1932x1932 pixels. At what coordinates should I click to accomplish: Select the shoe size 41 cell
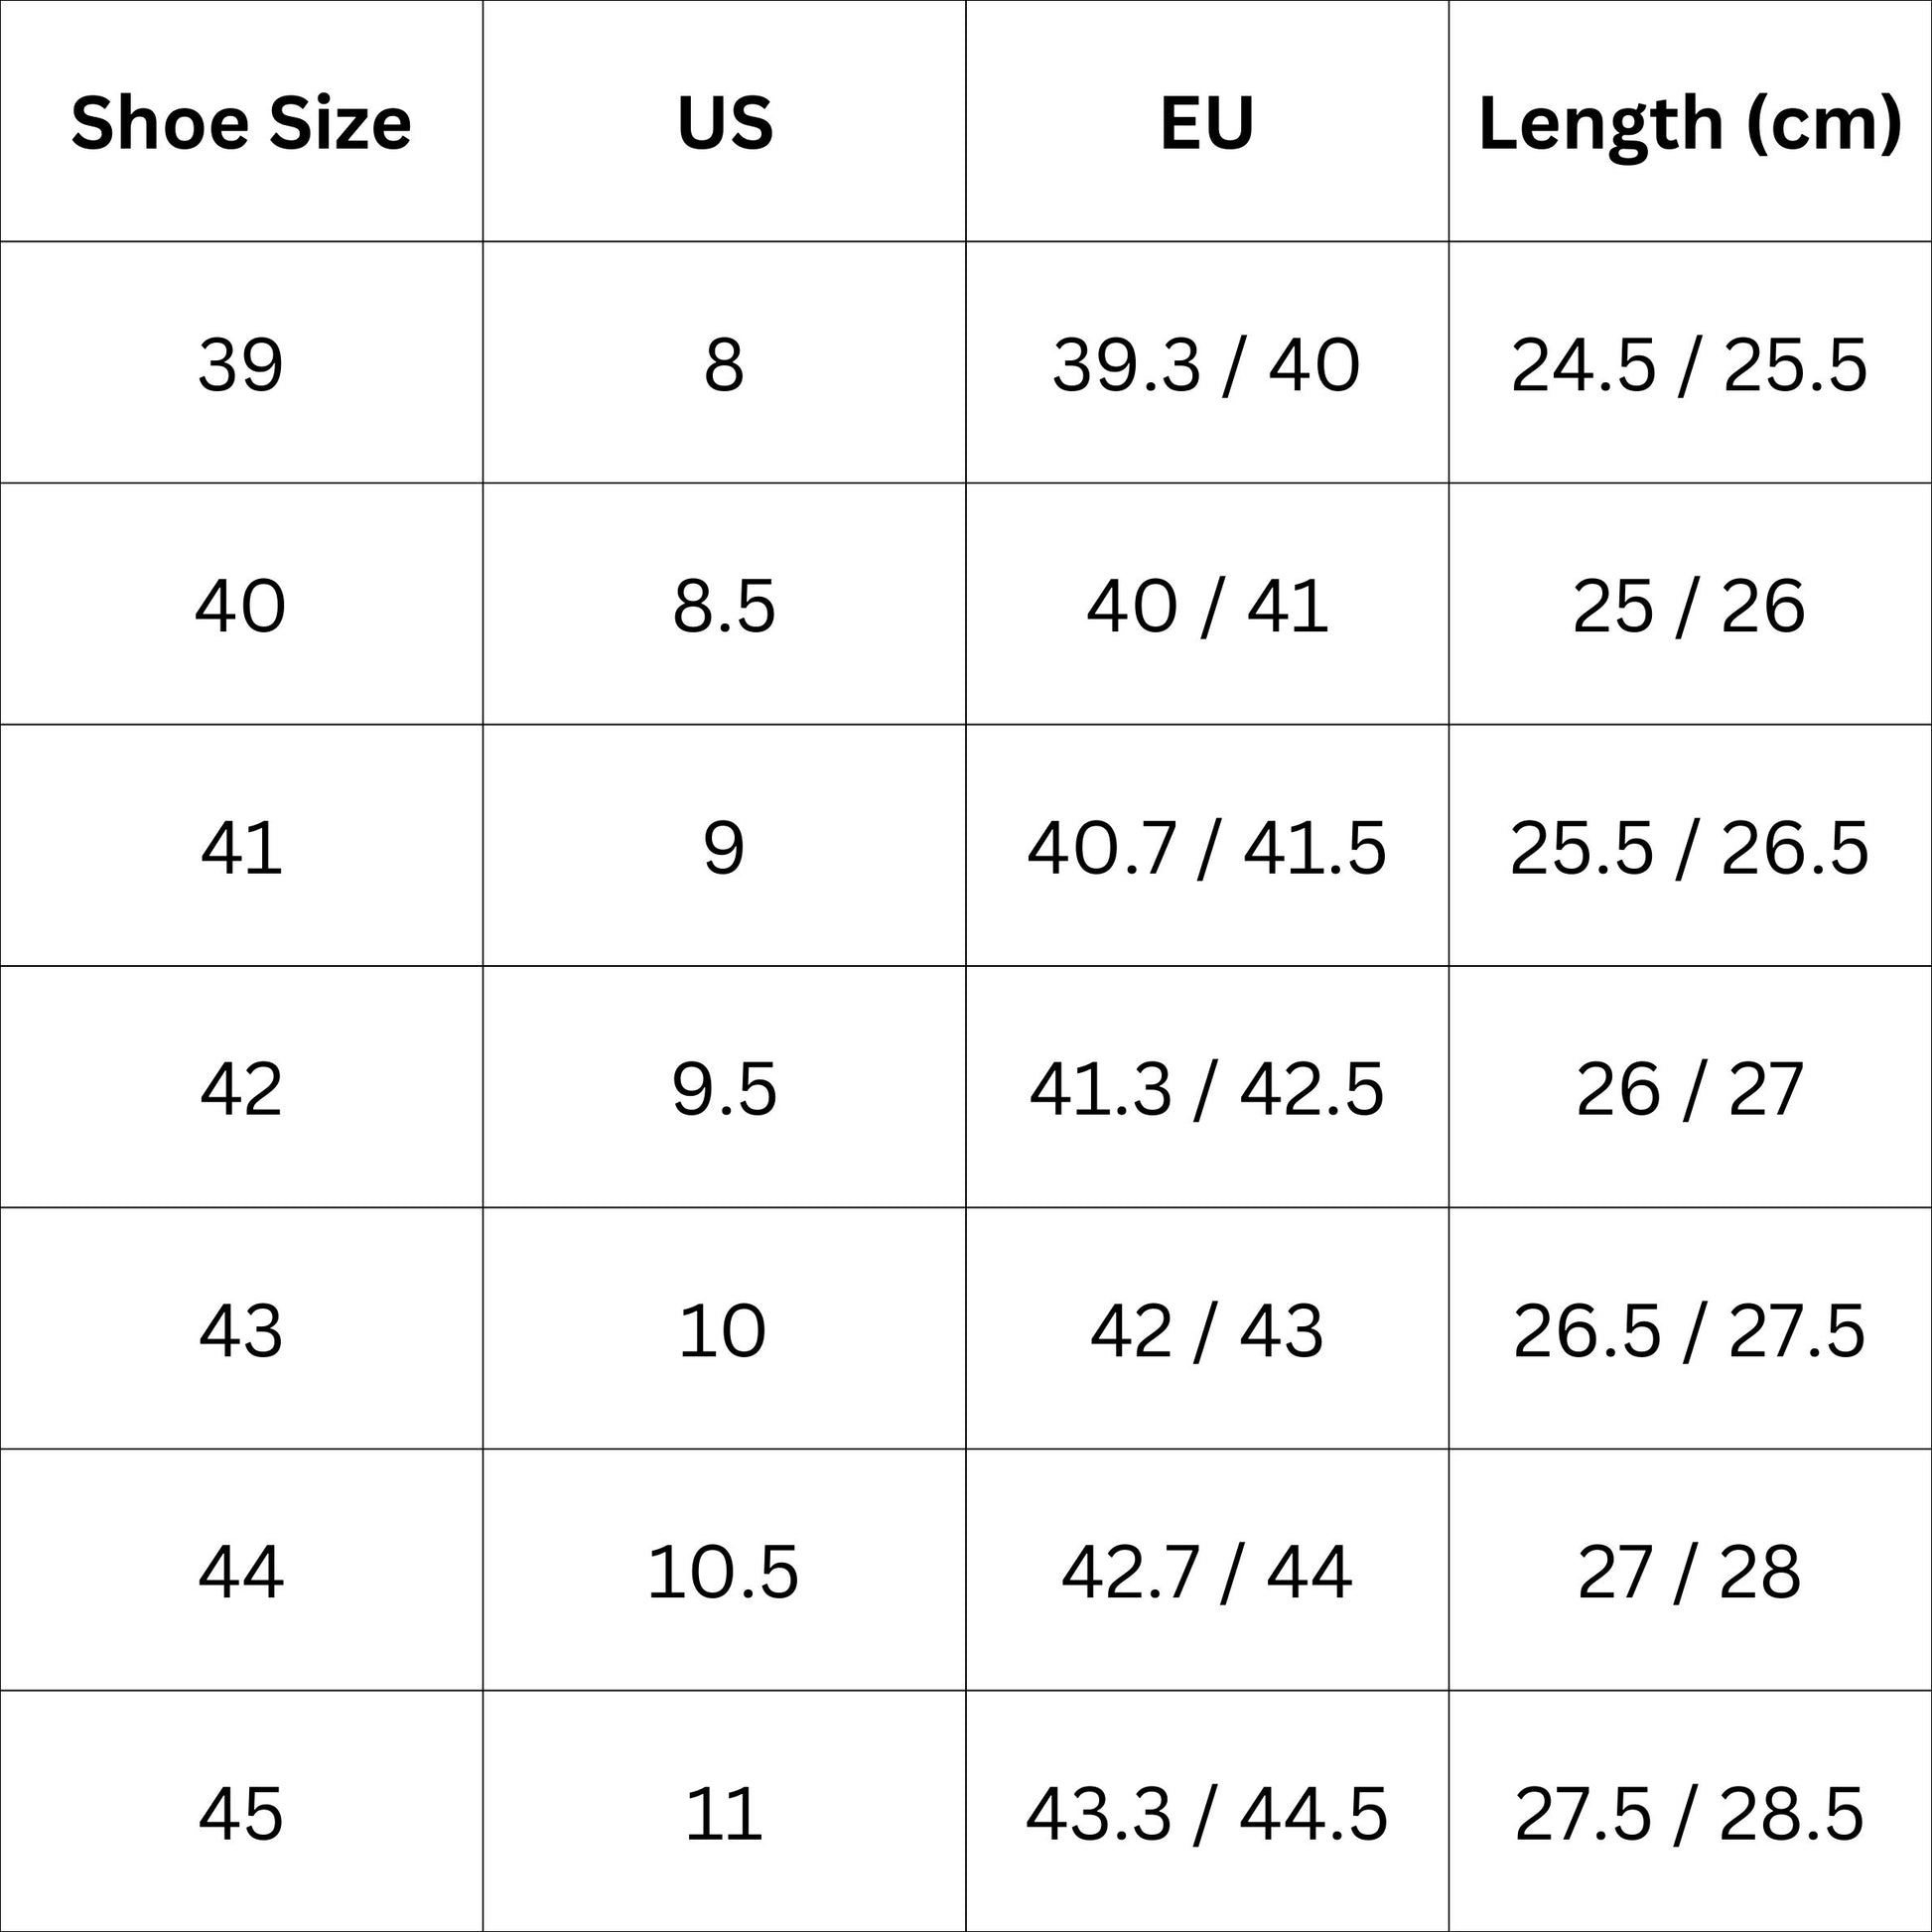pos(241,848)
